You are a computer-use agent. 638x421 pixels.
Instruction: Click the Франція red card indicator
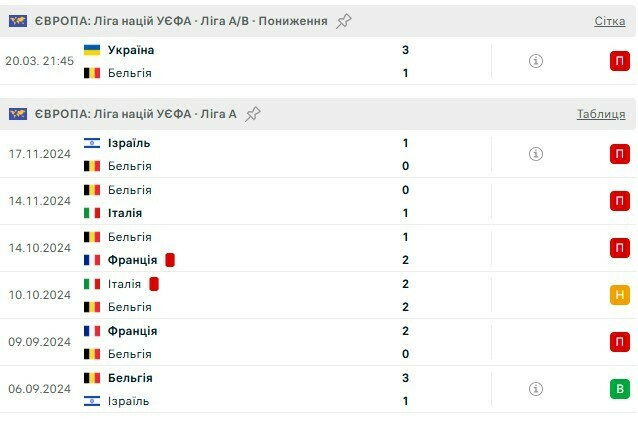coord(171,260)
